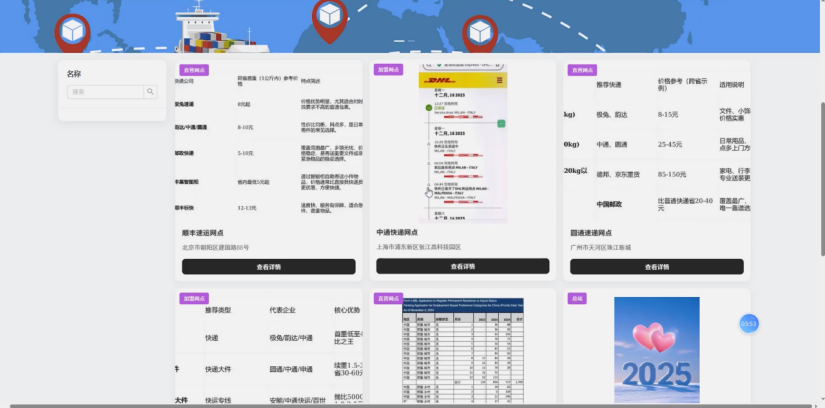Screen dimensions: 825x408
Task: Click the 85-150元 price cell
Action: (x=672, y=174)
